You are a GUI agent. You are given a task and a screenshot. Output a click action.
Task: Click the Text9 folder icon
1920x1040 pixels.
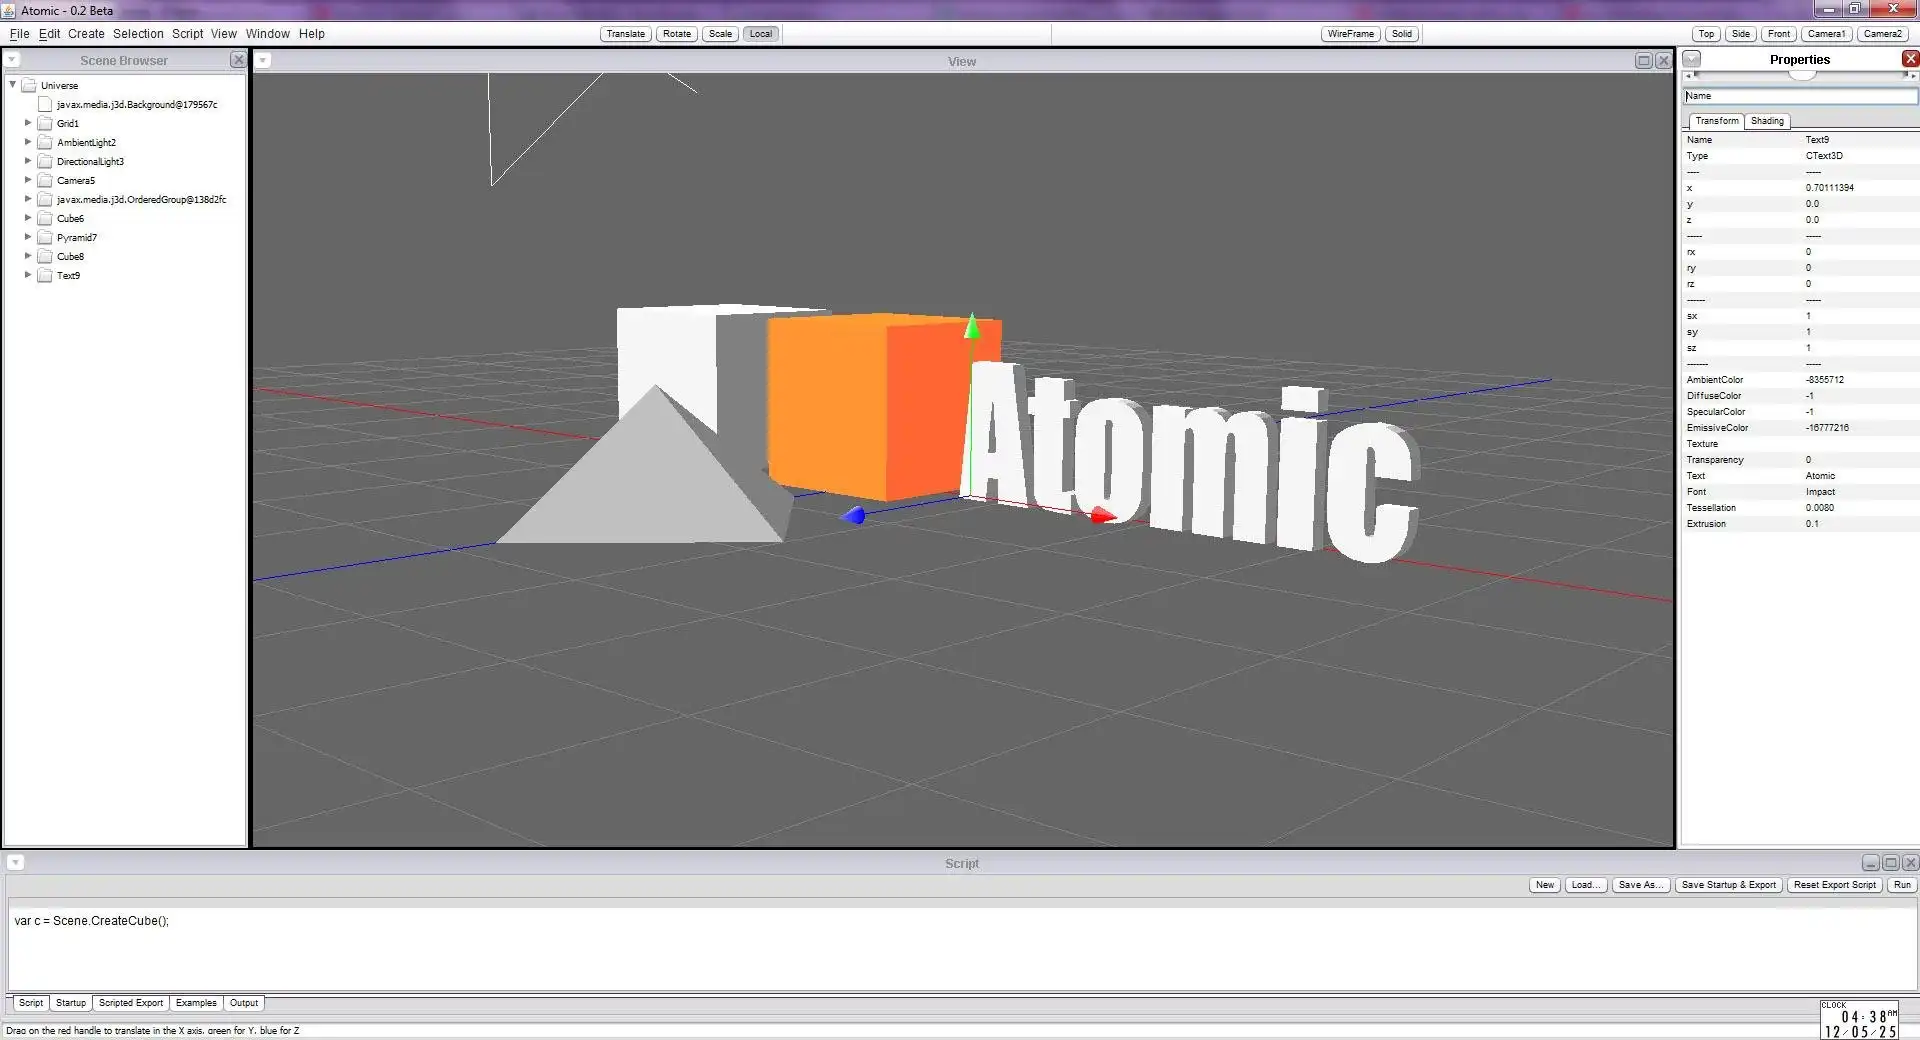45,275
